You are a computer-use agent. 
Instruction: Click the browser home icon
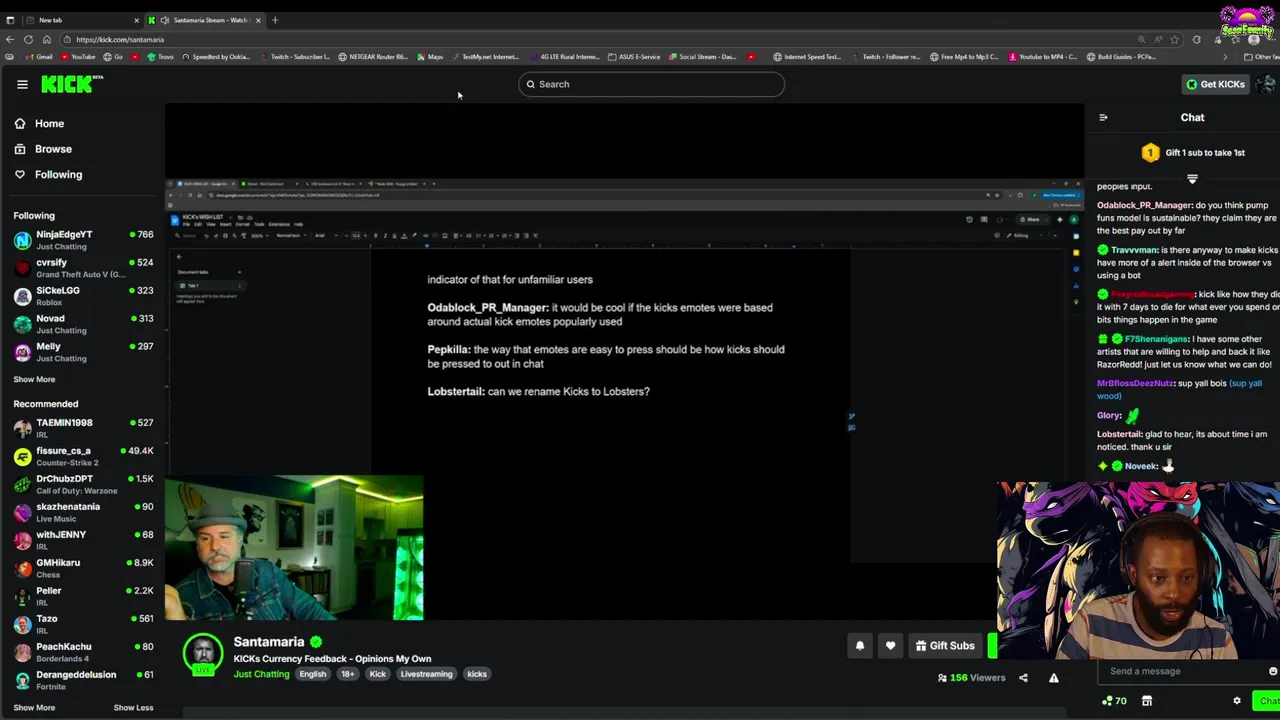46,40
